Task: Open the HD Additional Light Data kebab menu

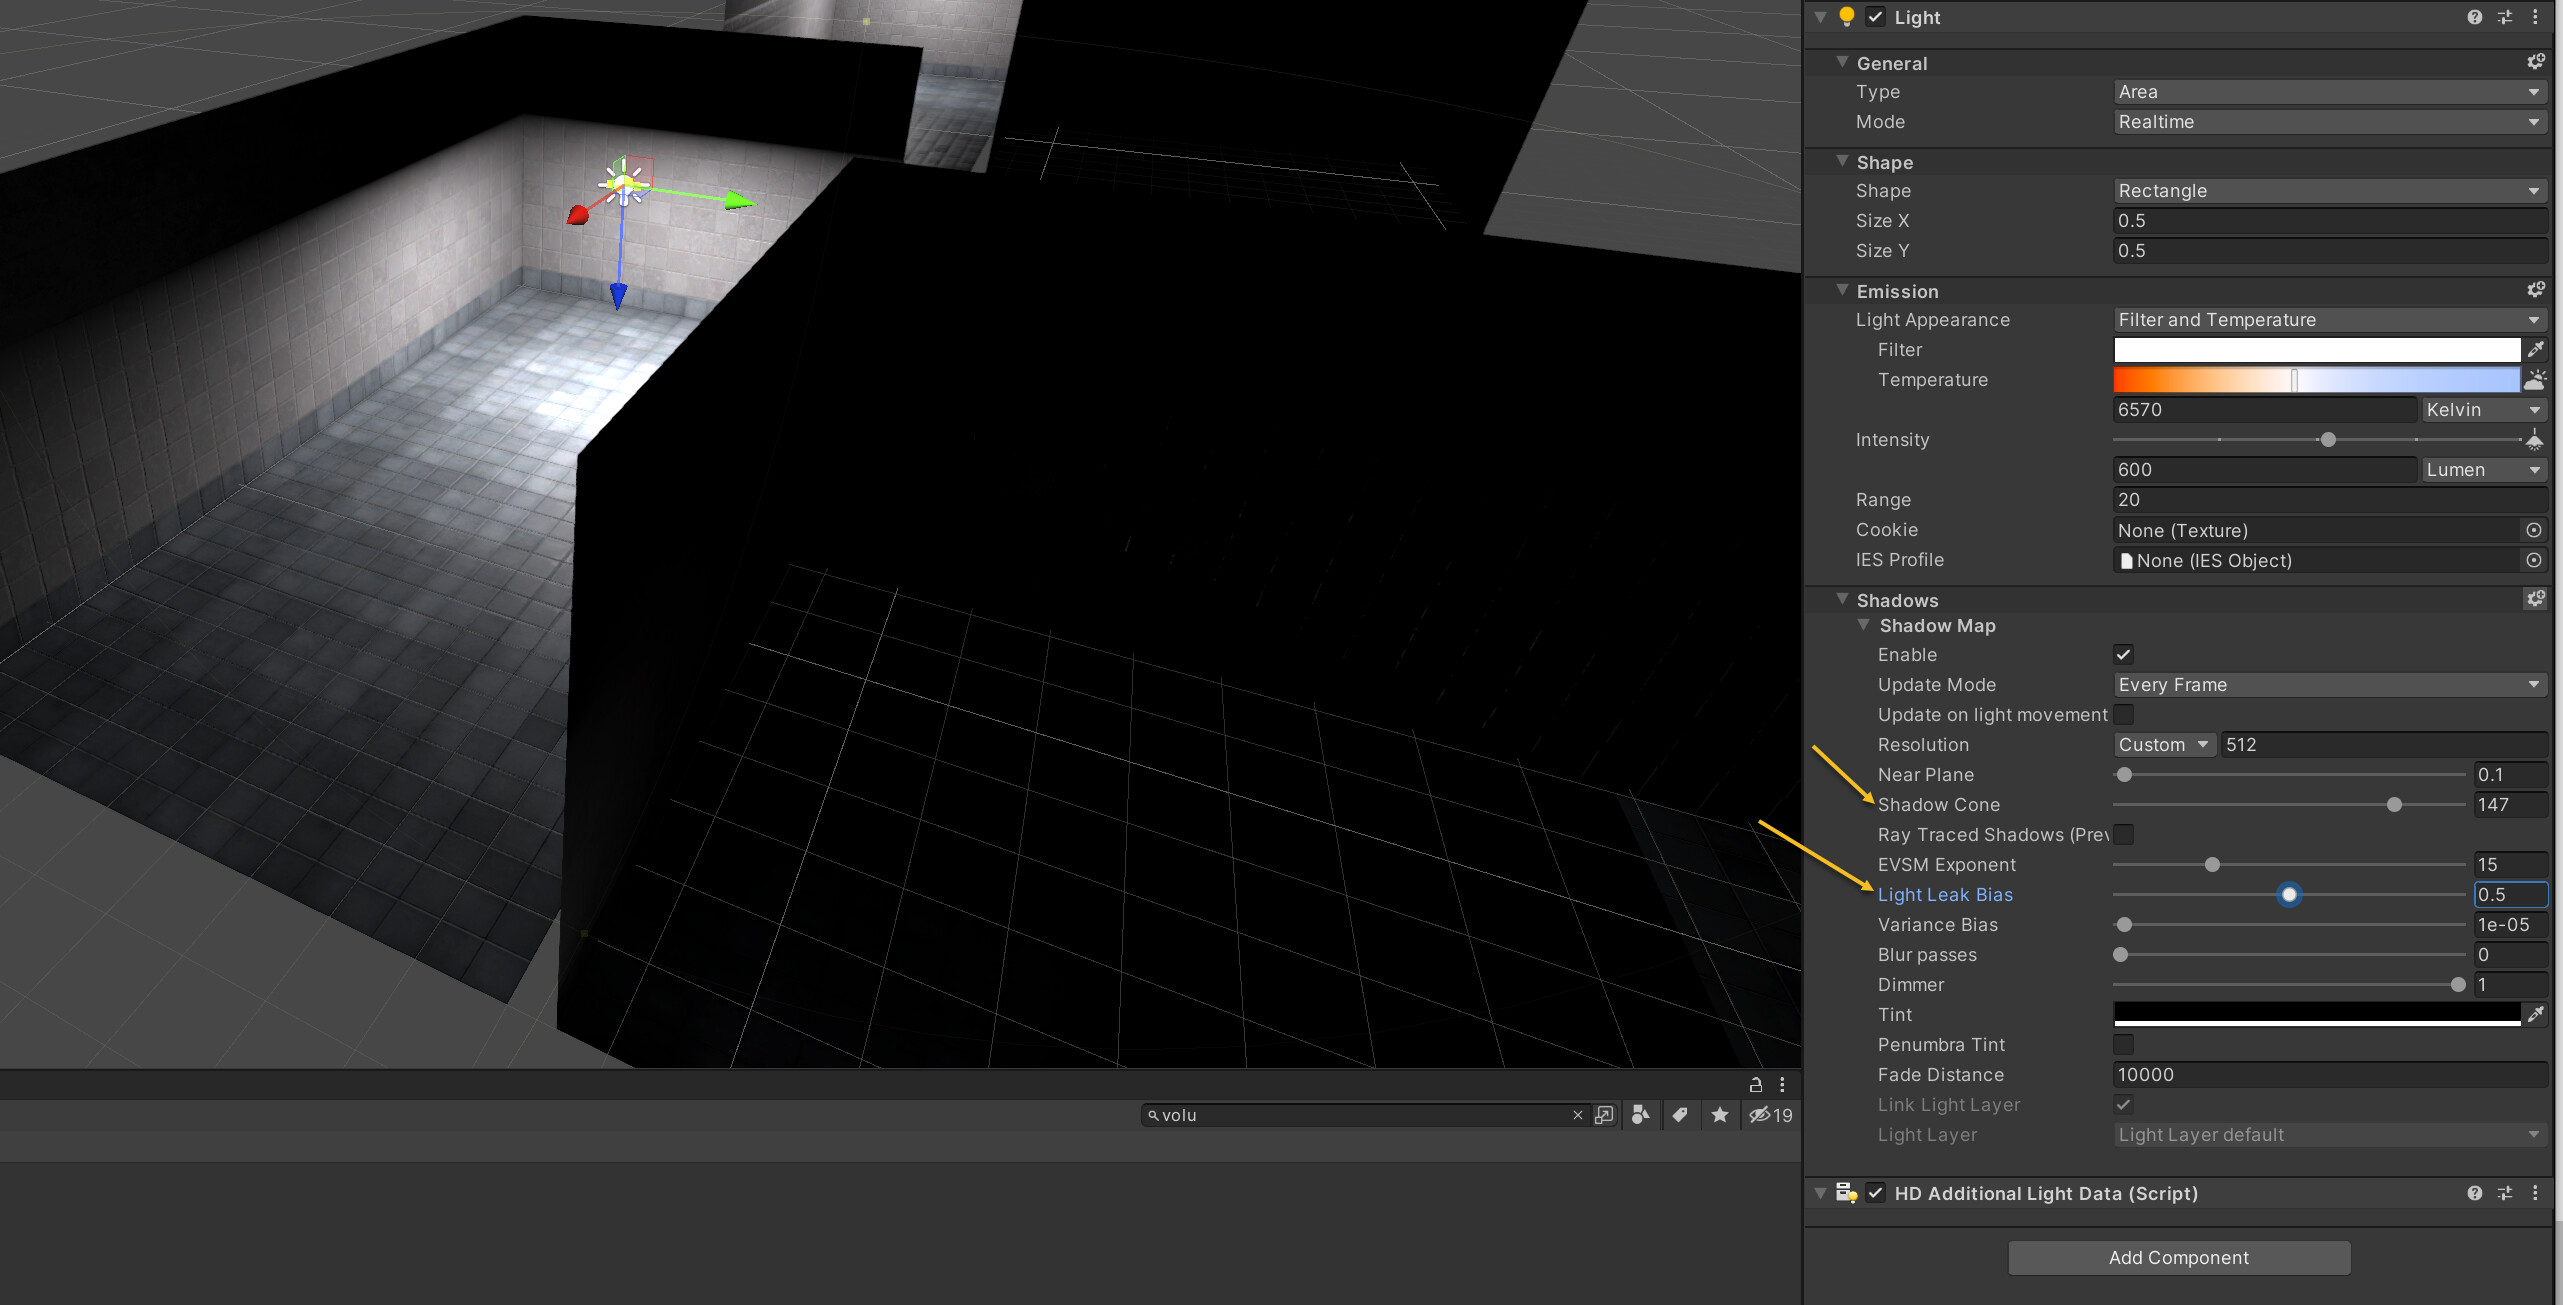Action: [x=2535, y=1193]
